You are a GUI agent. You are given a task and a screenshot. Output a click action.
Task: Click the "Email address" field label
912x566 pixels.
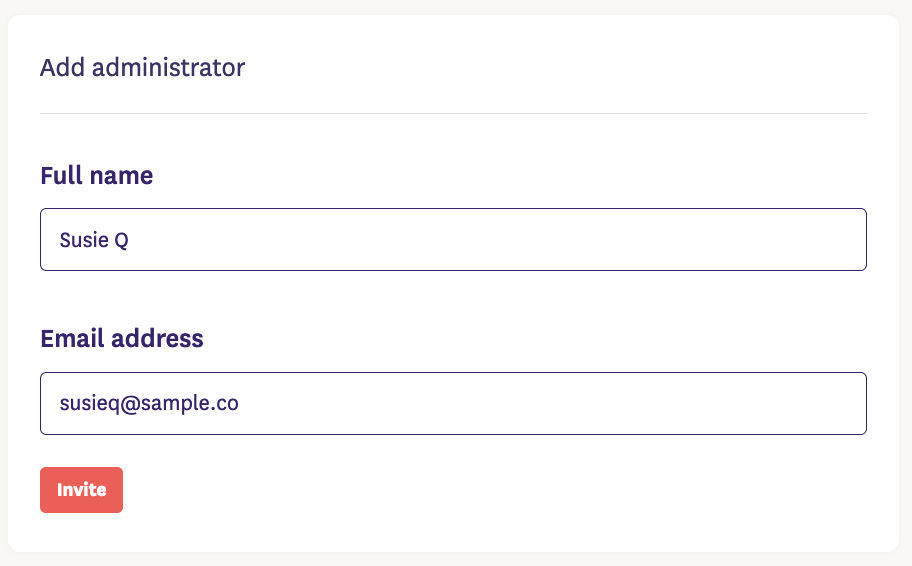point(121,339)
